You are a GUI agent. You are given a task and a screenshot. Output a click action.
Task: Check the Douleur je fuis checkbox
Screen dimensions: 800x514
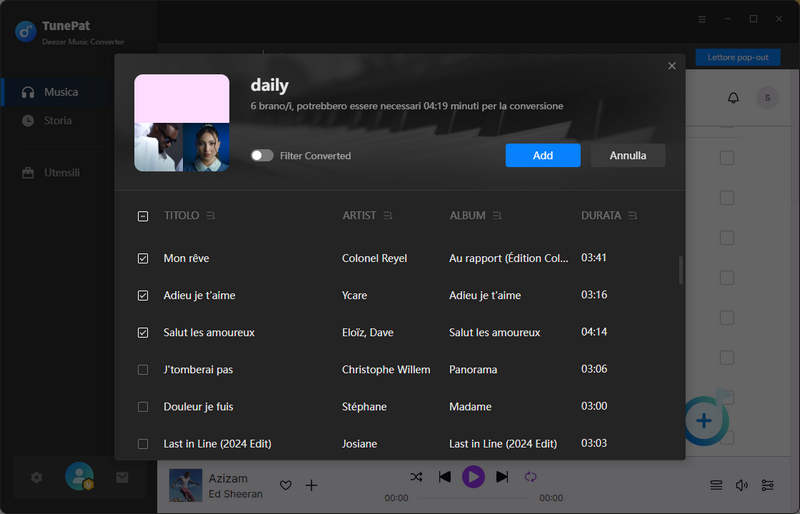coord(143,407)
